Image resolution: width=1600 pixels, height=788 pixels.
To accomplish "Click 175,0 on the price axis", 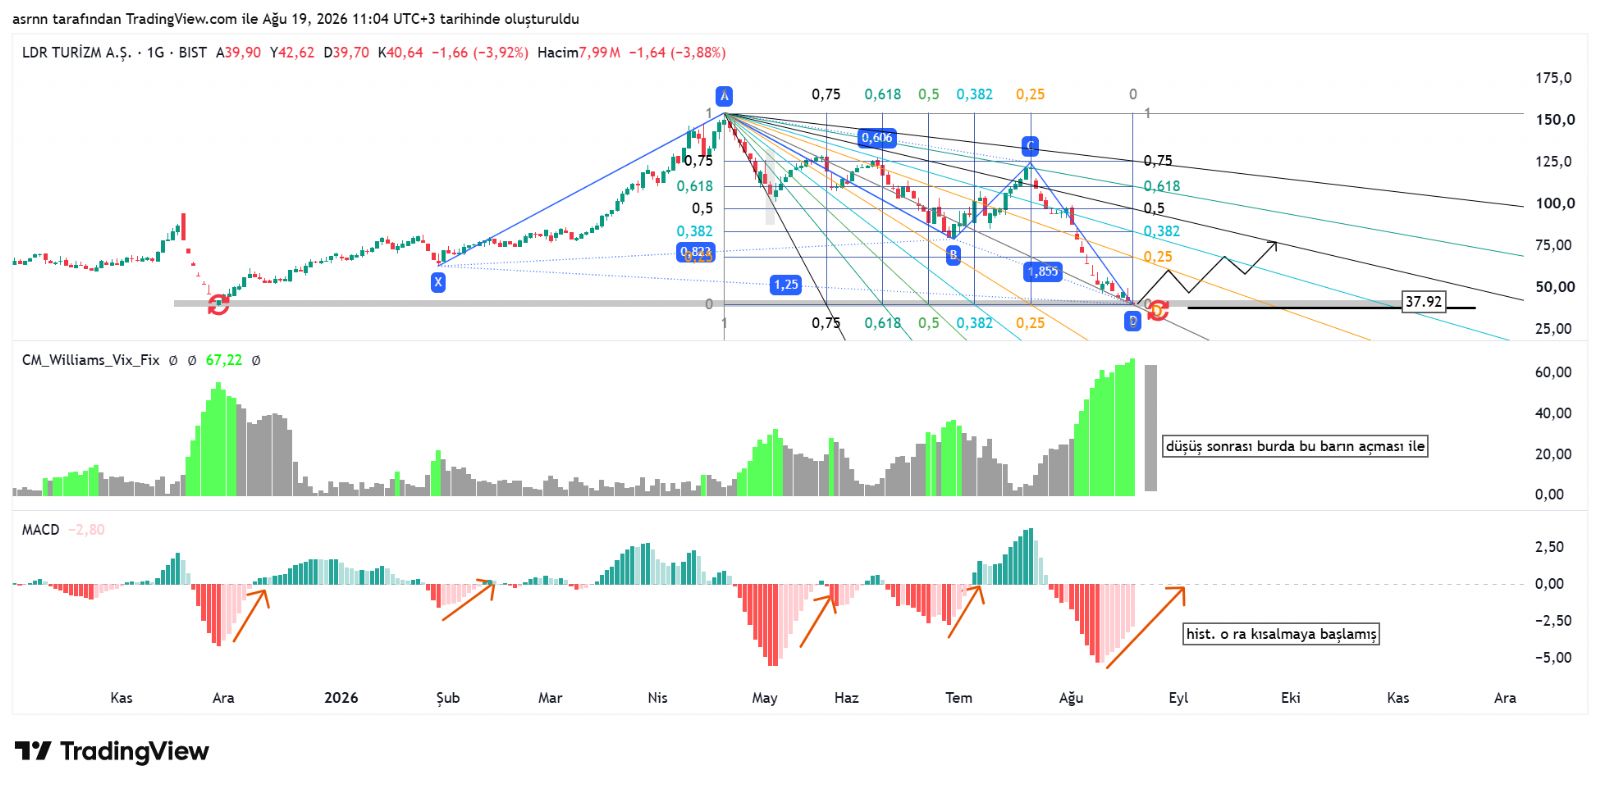I will [1553, 78].
